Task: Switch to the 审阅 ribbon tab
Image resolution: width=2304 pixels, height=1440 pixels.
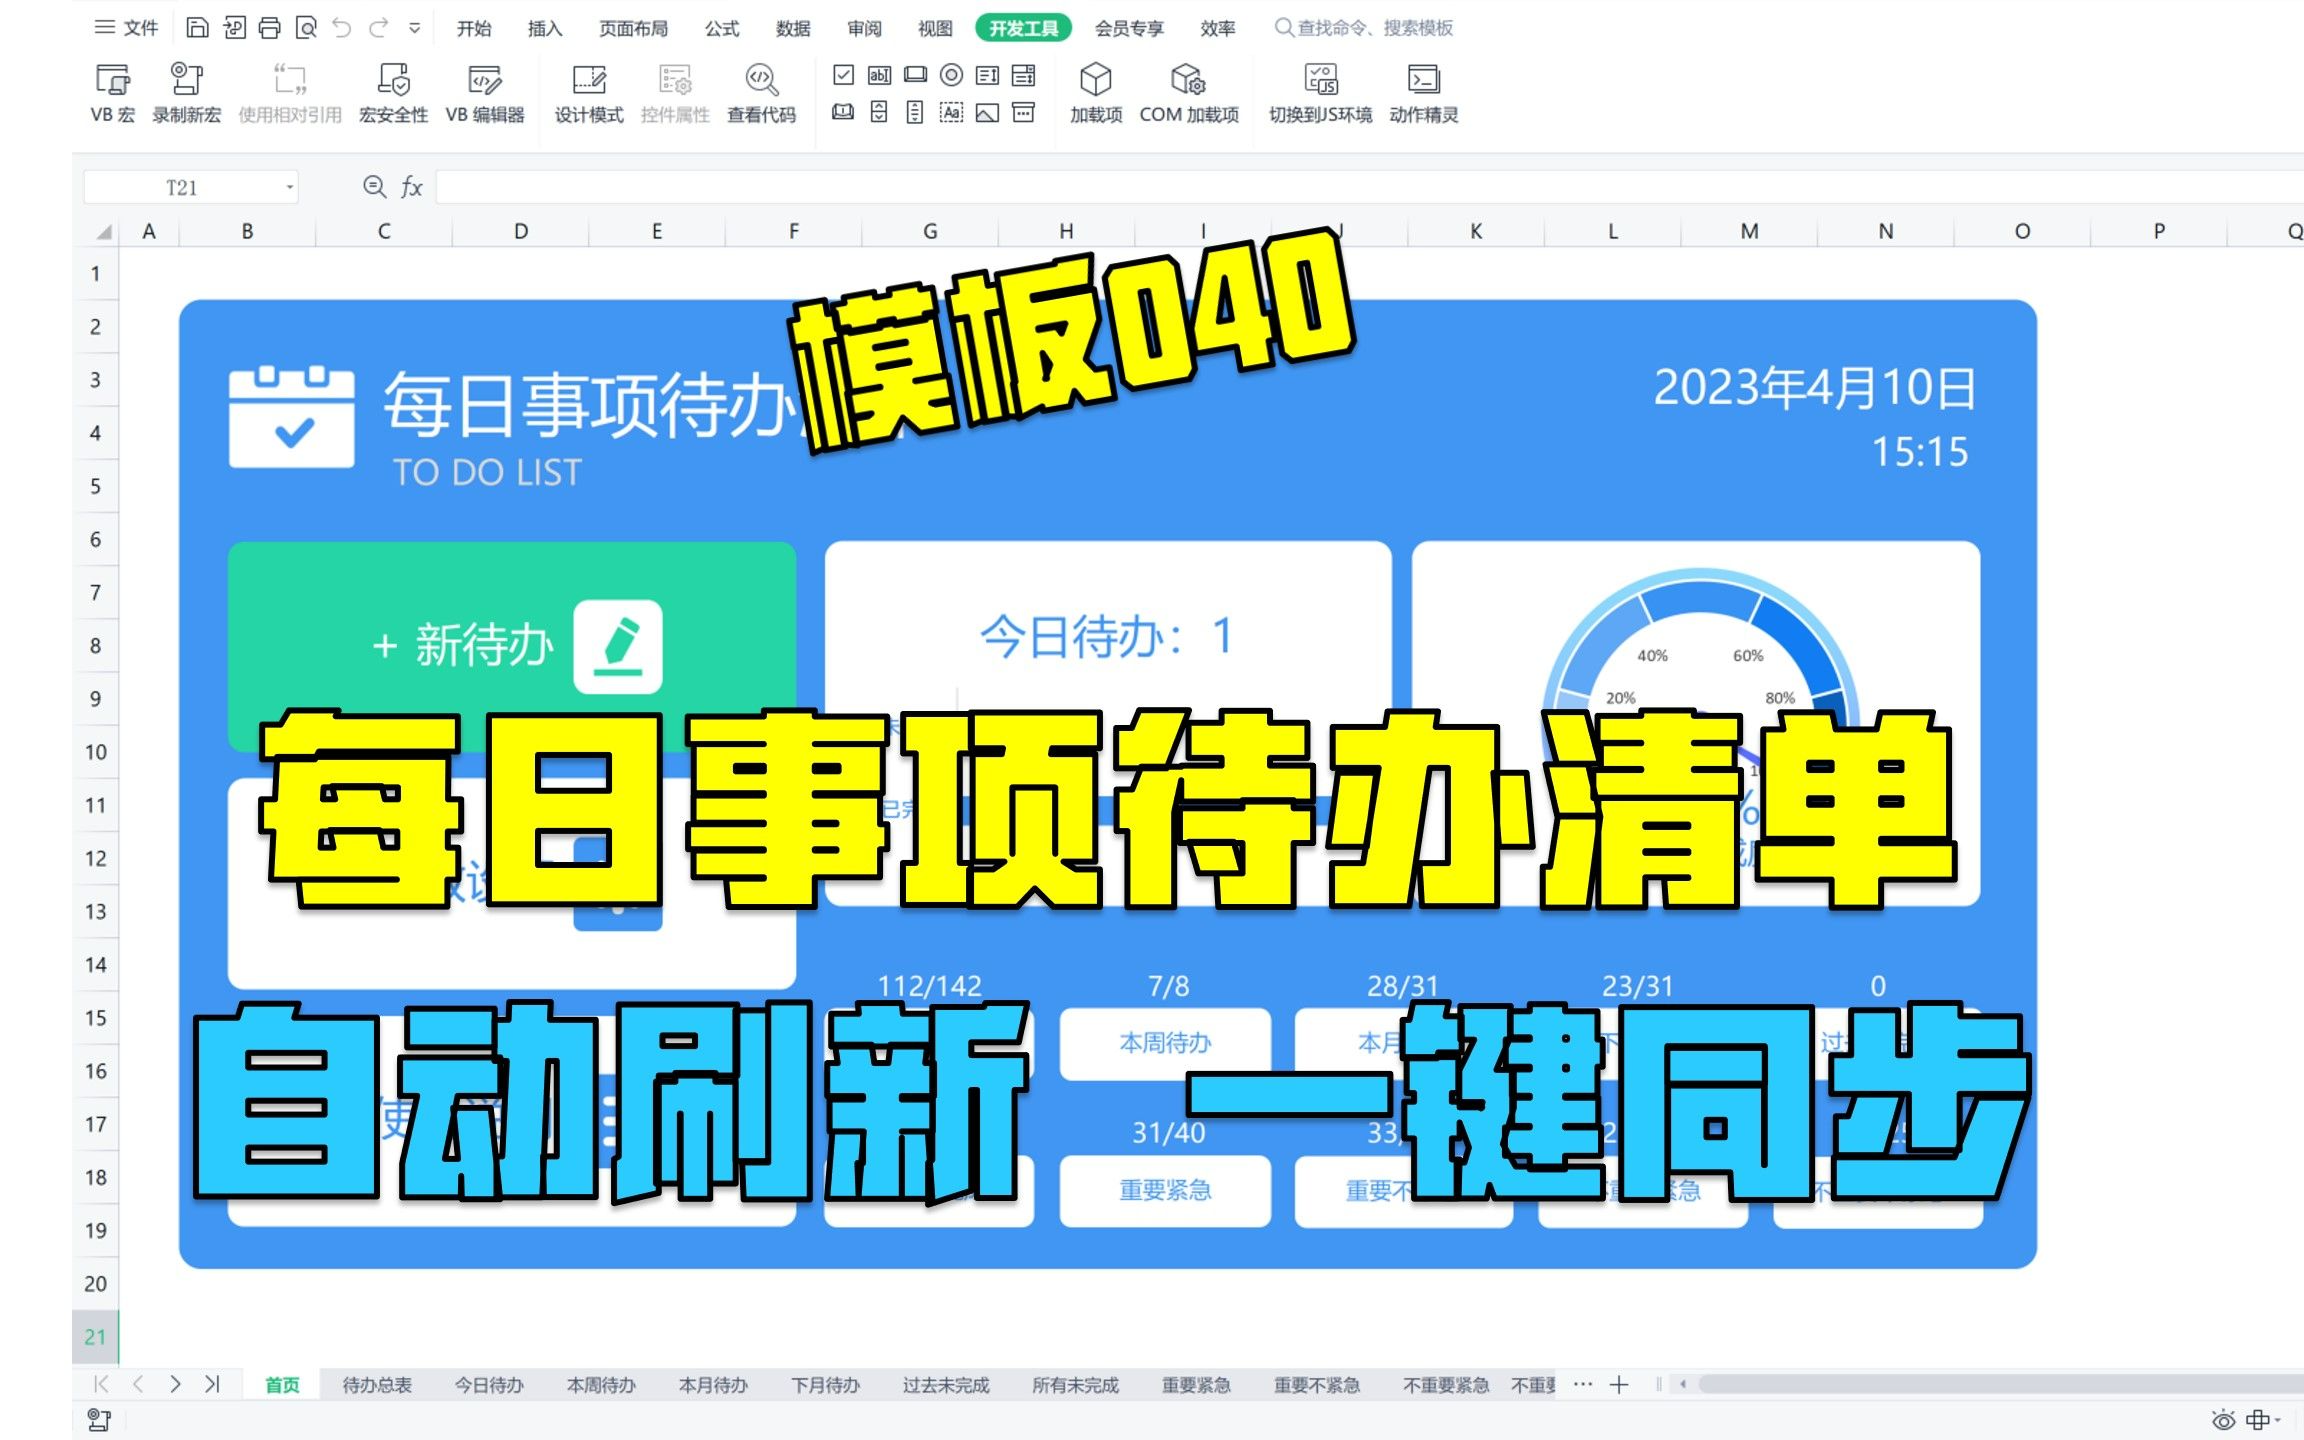Action: click(x=864, y=28)
